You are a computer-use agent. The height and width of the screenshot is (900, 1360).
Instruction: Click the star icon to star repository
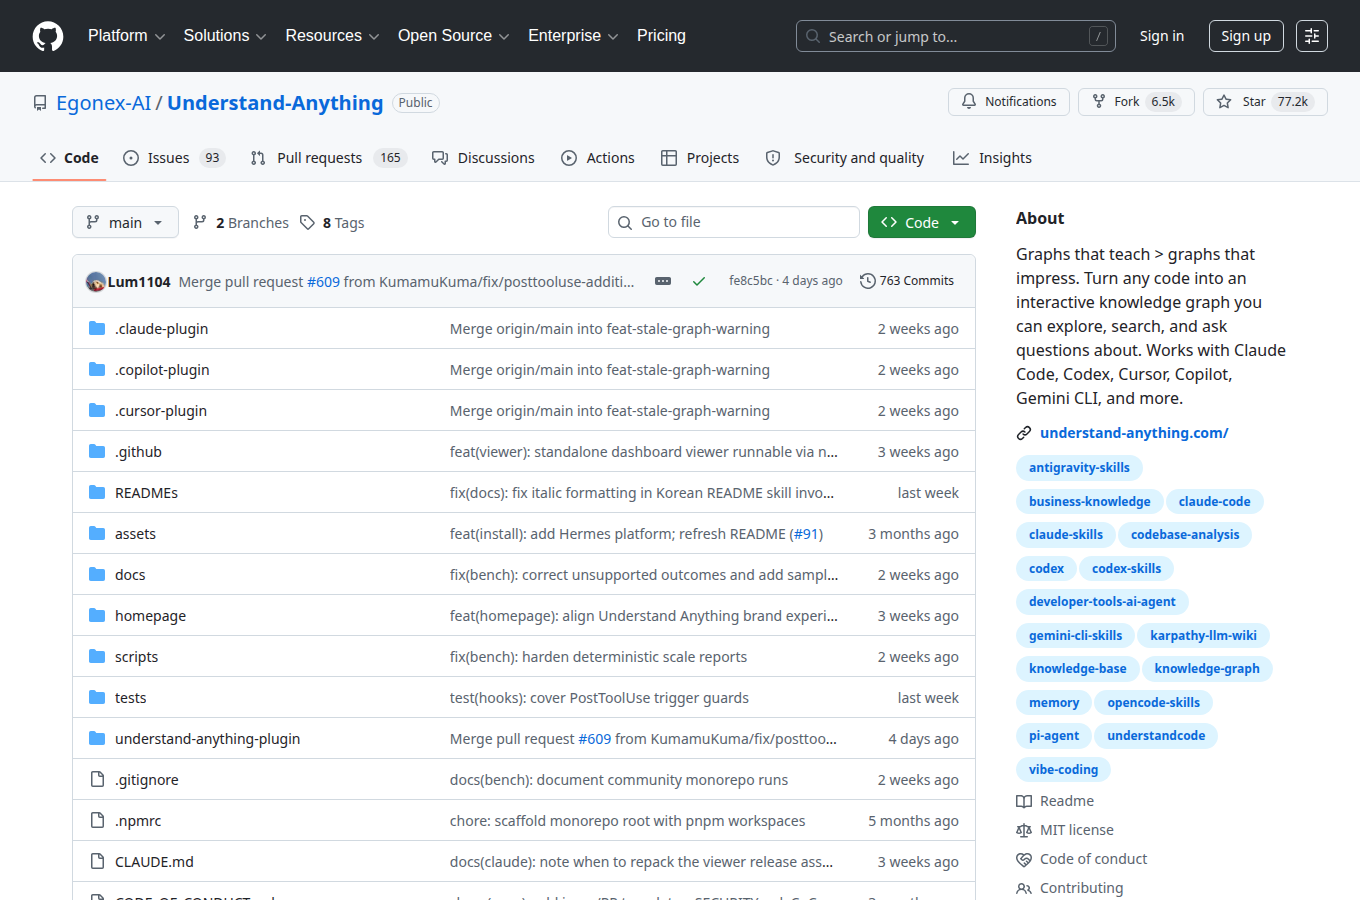tap(1224, 102)
